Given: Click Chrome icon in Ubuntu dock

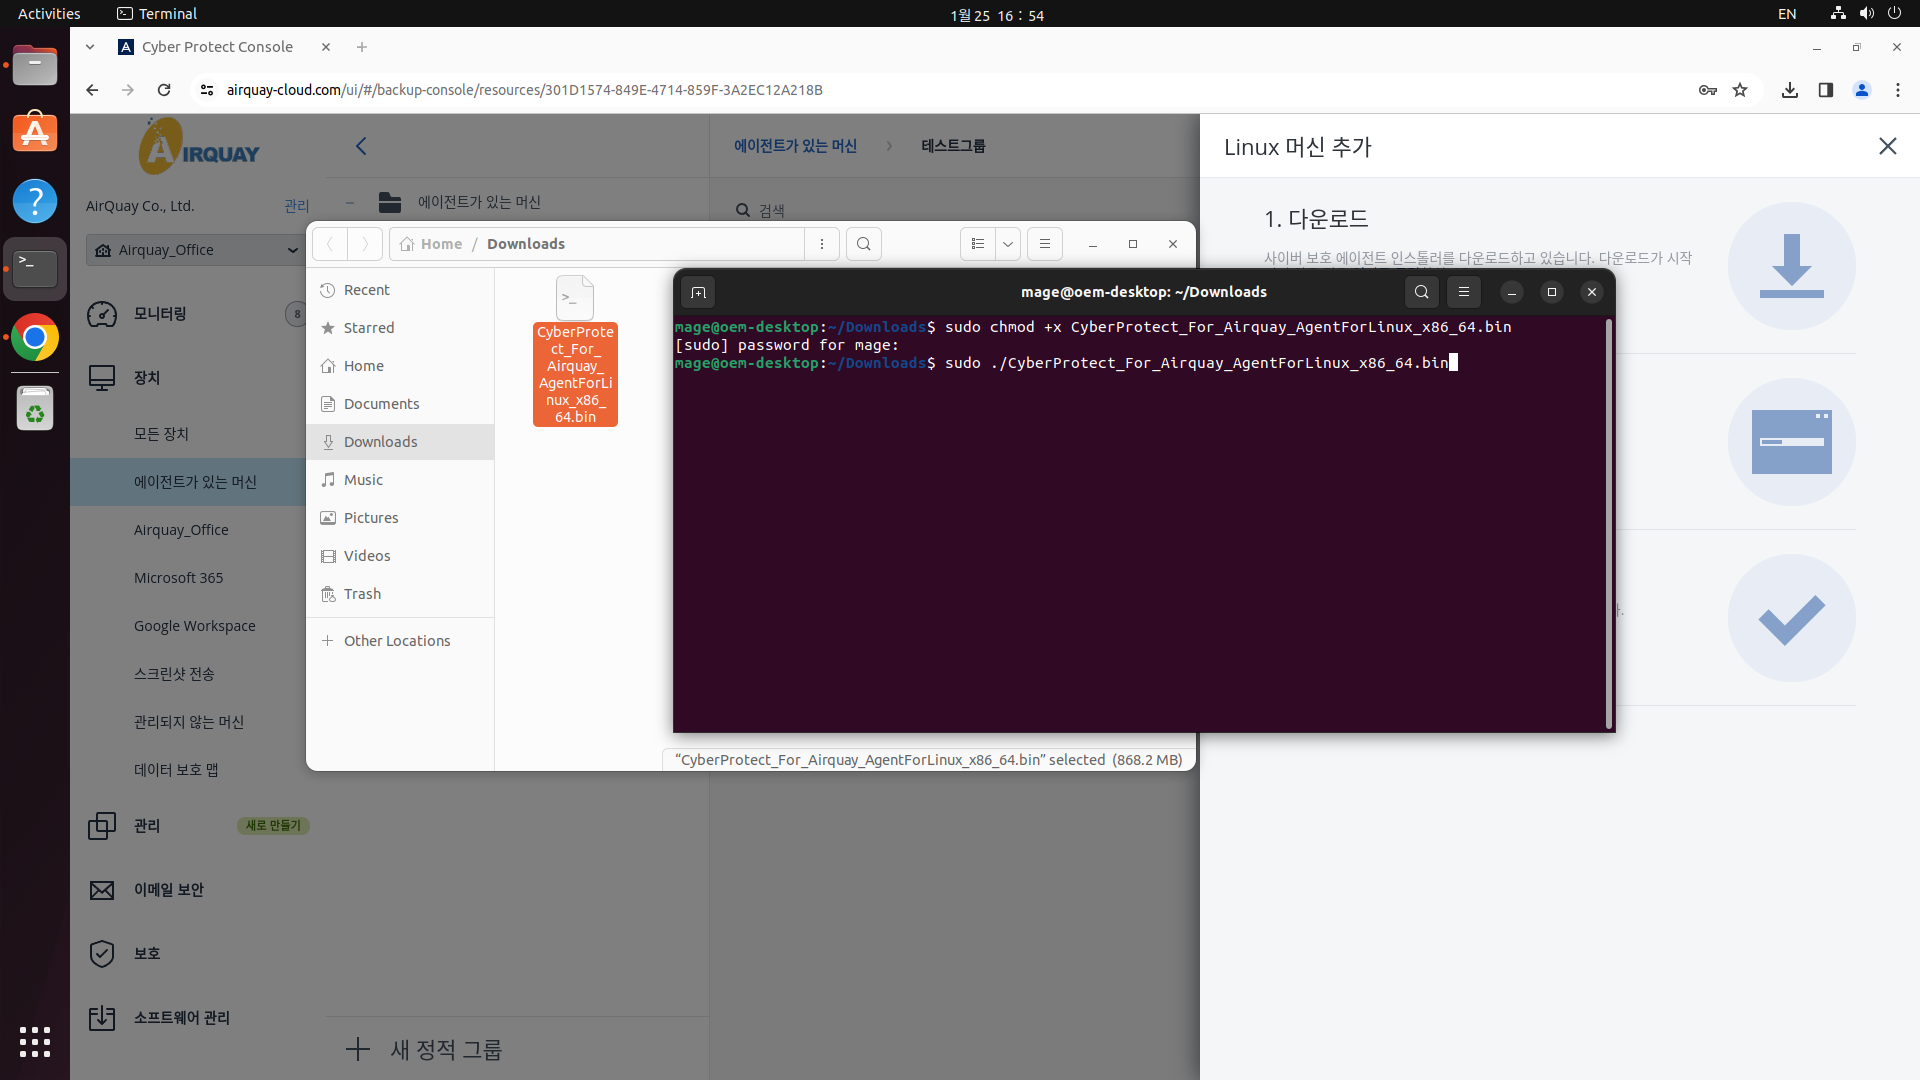Looking at the screenshot, I should coord(35,338).
